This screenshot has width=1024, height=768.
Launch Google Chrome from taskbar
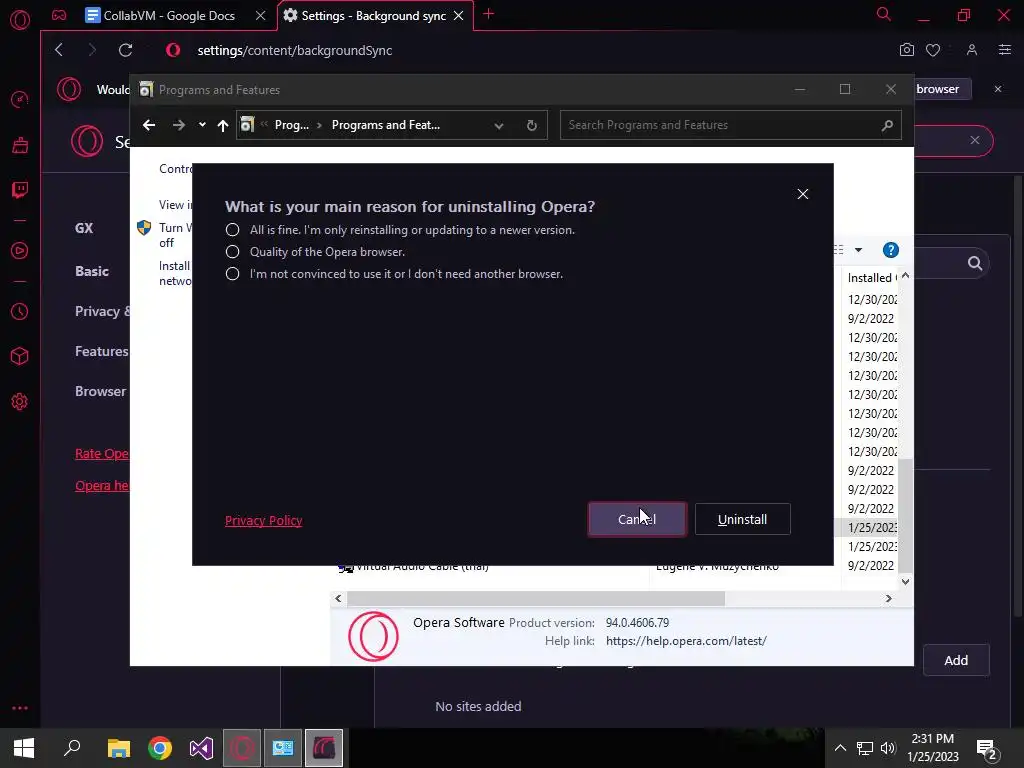(160, 748)
